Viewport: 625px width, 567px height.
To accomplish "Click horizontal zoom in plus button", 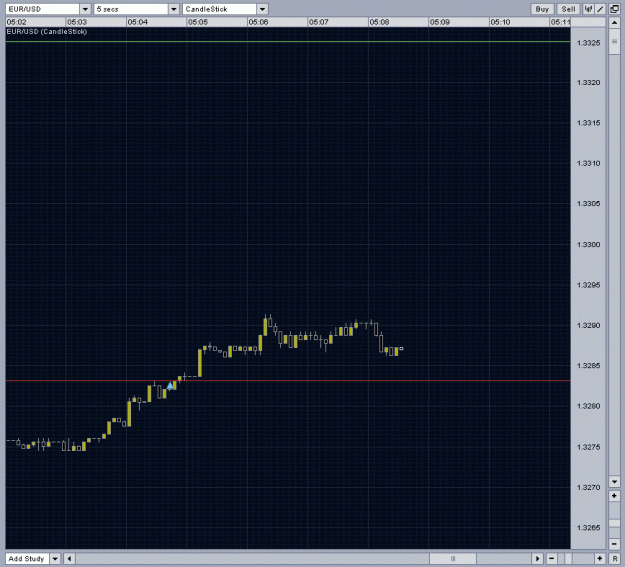I will click(x=599, y=559).
